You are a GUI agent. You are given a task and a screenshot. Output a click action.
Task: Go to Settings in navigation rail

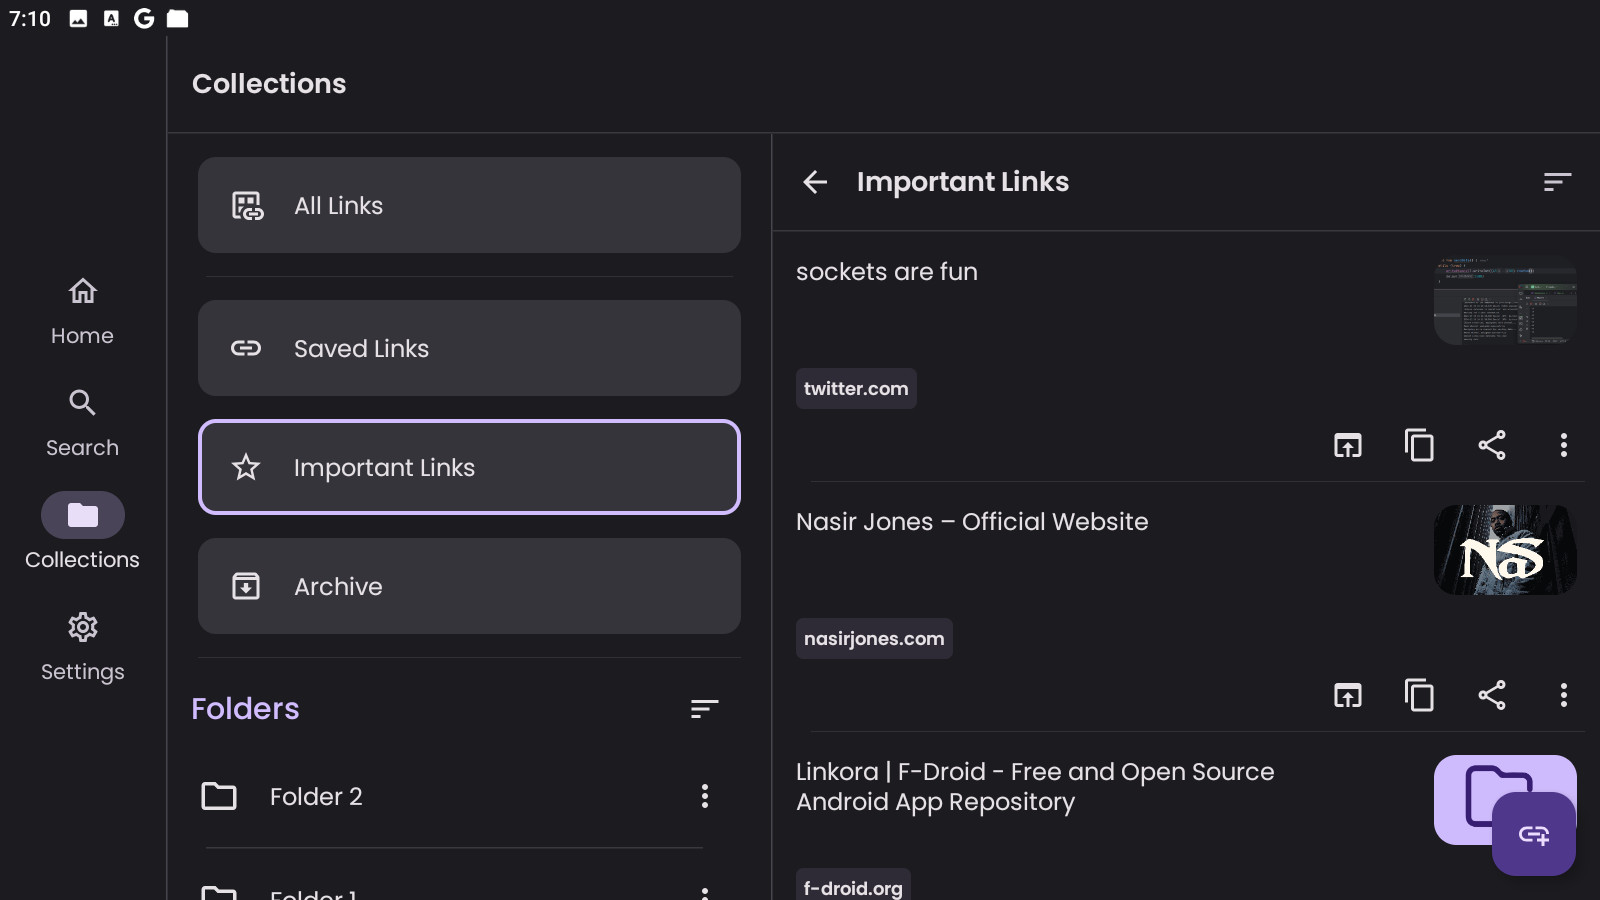pyautogui.click(x=82, y=647)
